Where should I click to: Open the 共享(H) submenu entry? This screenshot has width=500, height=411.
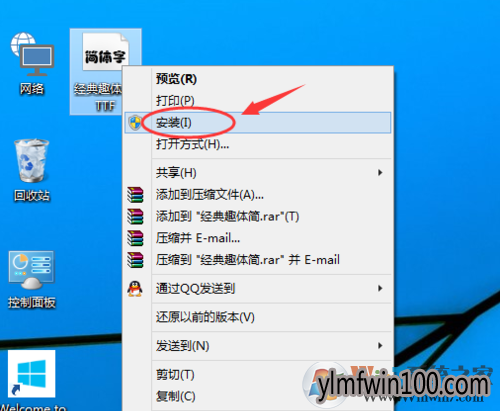coord(258,173)
